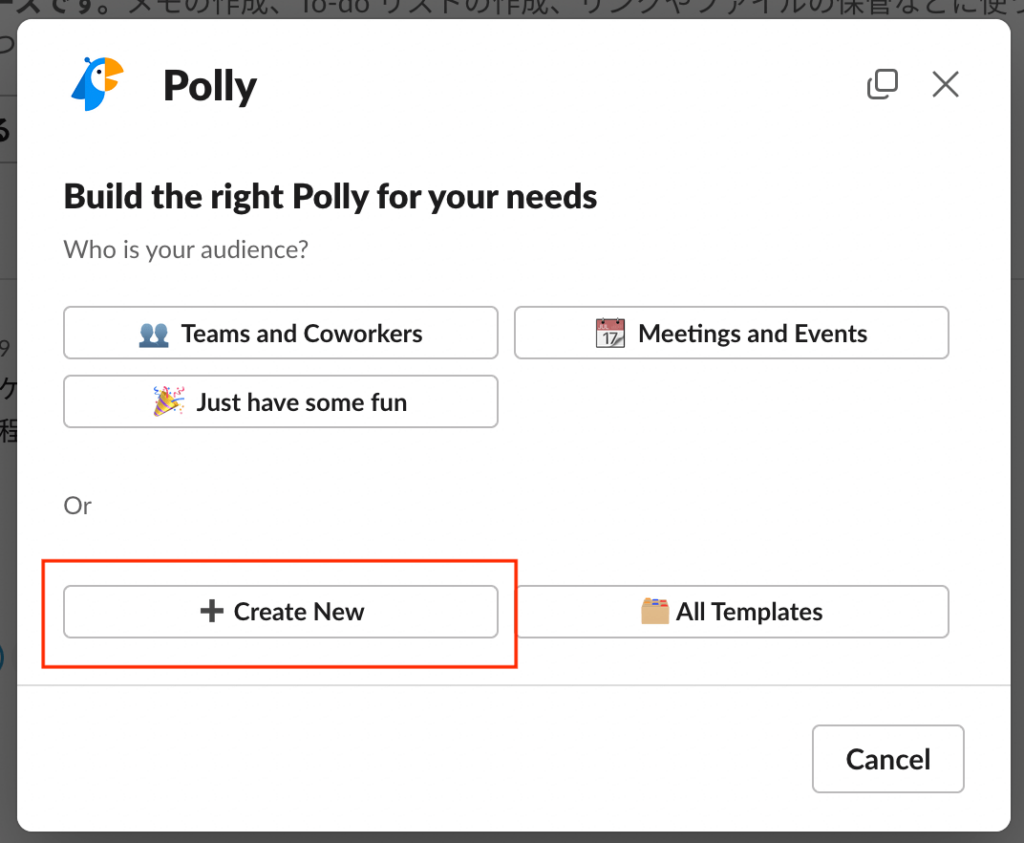The height and width of the screenshot is (843, 1024).
Task: Click the file box icon on All Templates
Action: 655,611
